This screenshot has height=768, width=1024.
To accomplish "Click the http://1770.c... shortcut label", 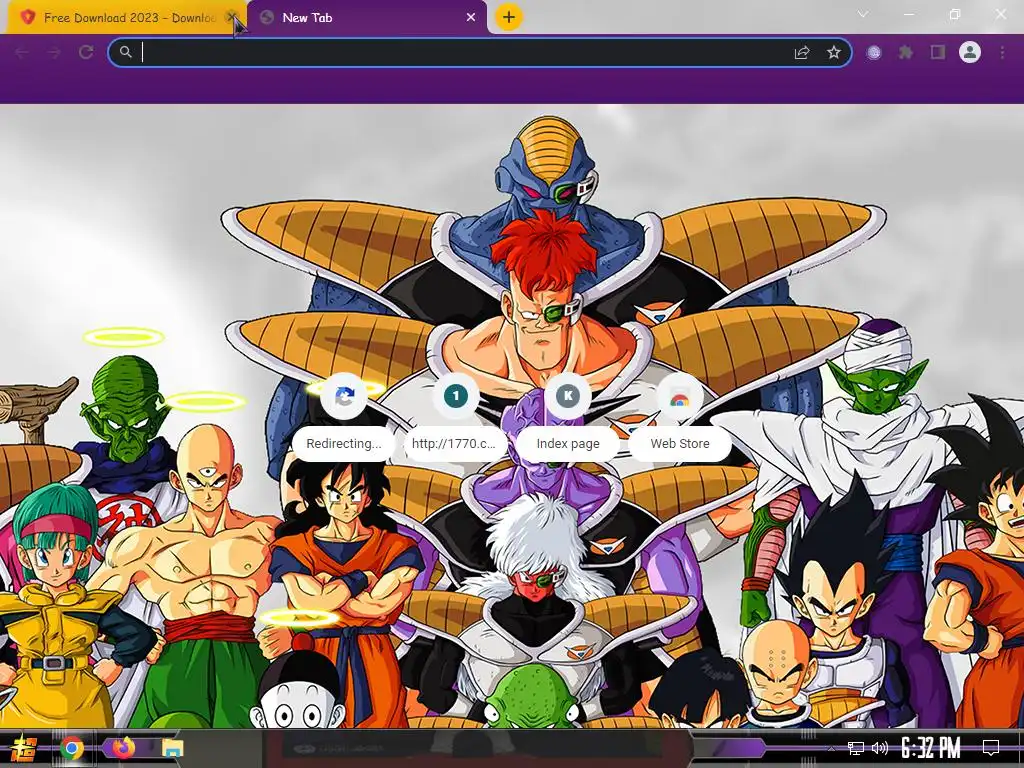I will tap(454, 443).
